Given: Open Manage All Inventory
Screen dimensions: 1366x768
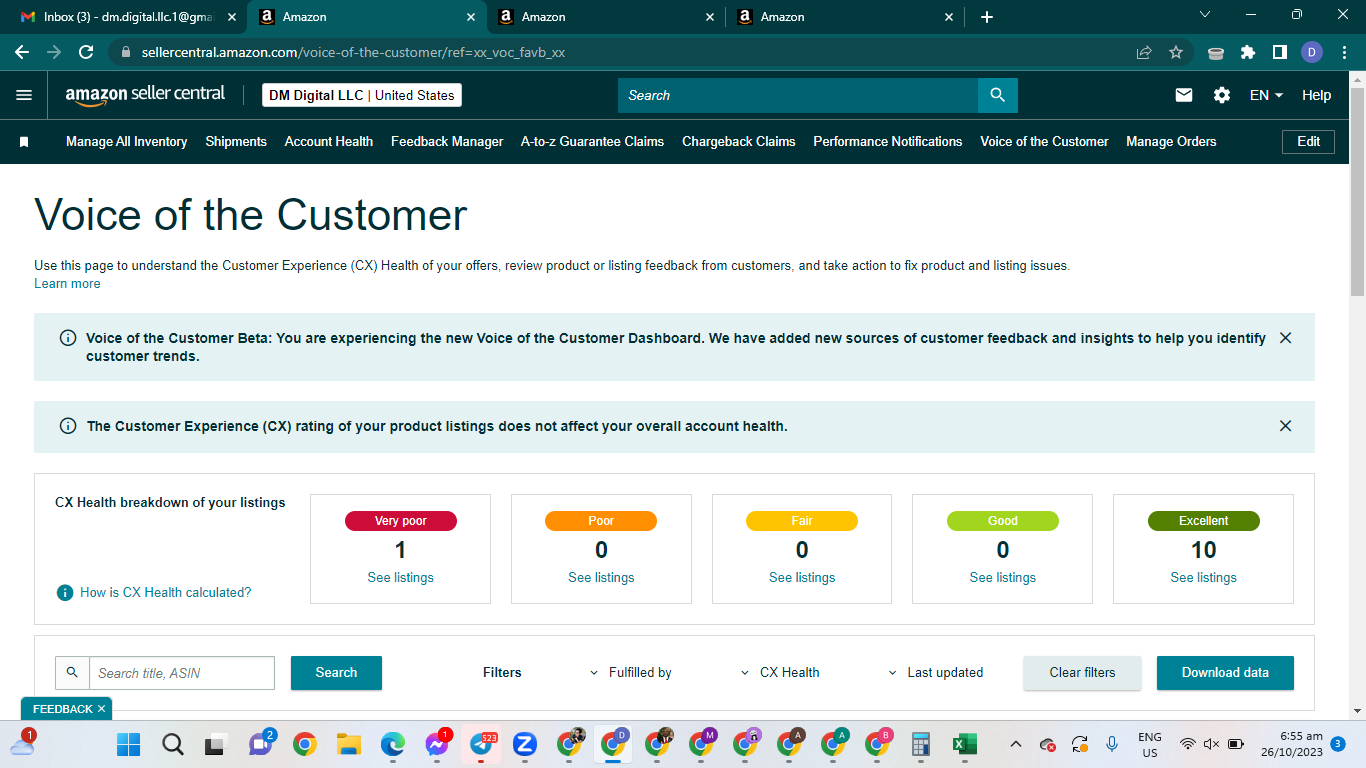Looking at the screenshot, I should [x=127, y=142].
